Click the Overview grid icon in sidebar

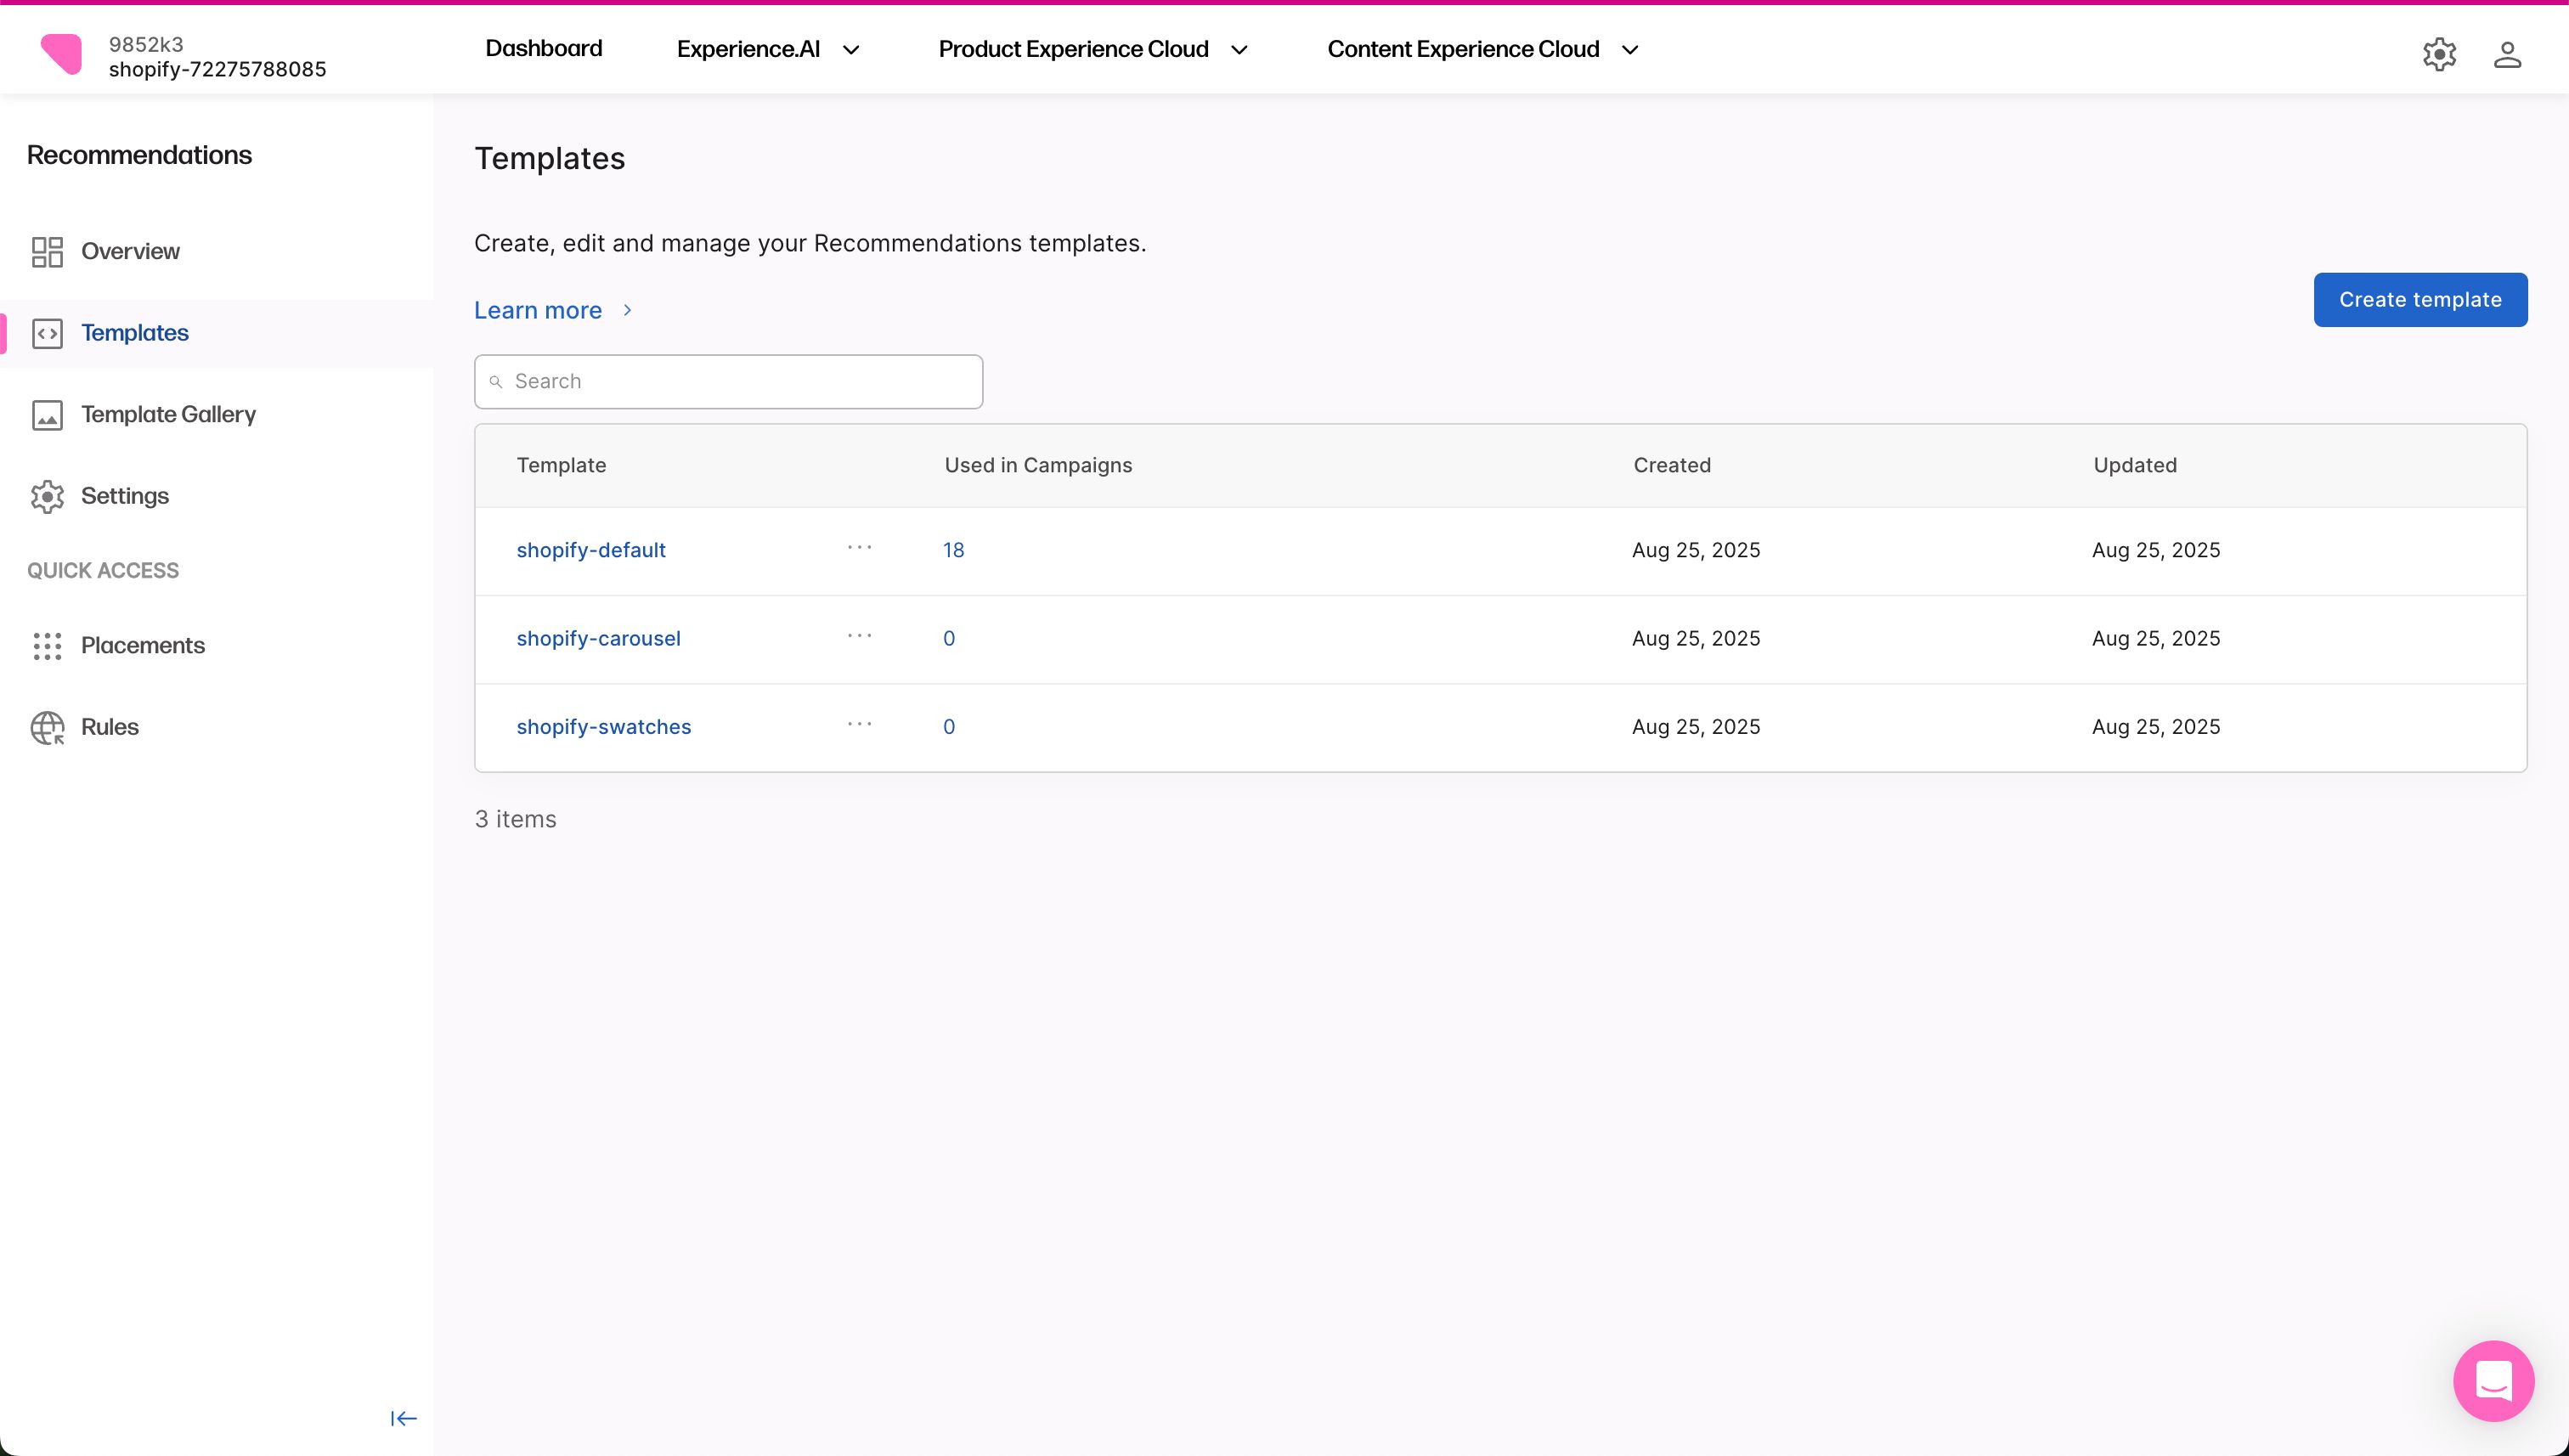(x=47, y=252)
